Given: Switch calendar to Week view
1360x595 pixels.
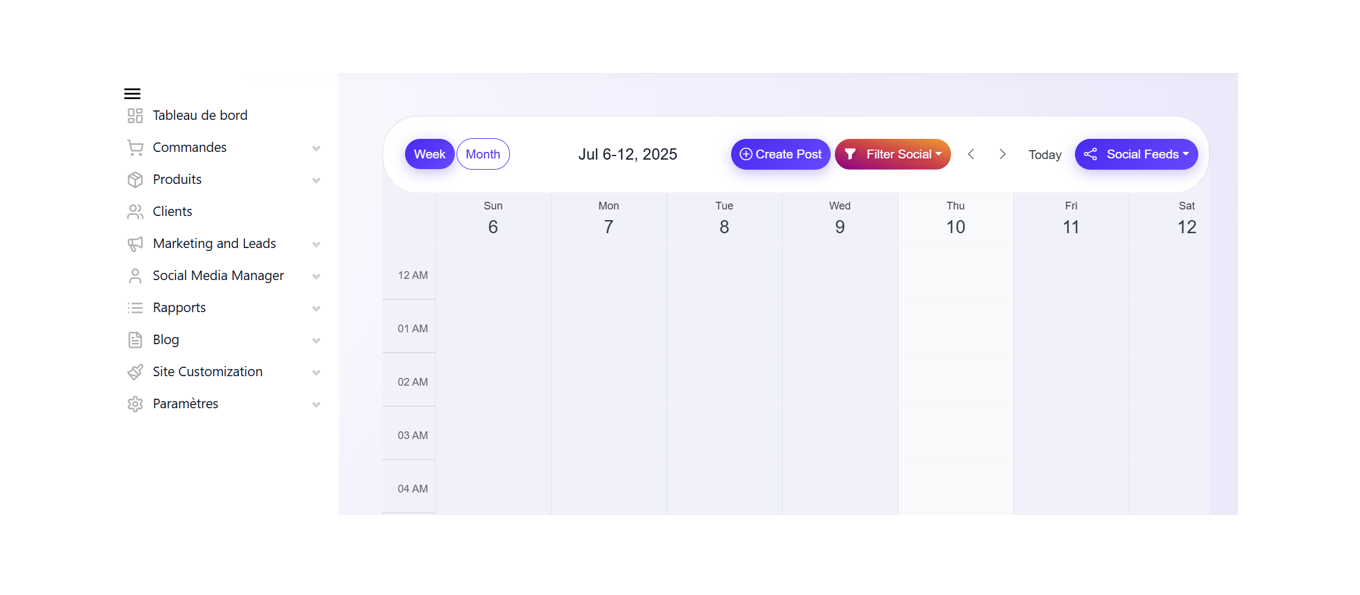Looking at the screenshot, I should pyautogui.click(x=429, y=154).
